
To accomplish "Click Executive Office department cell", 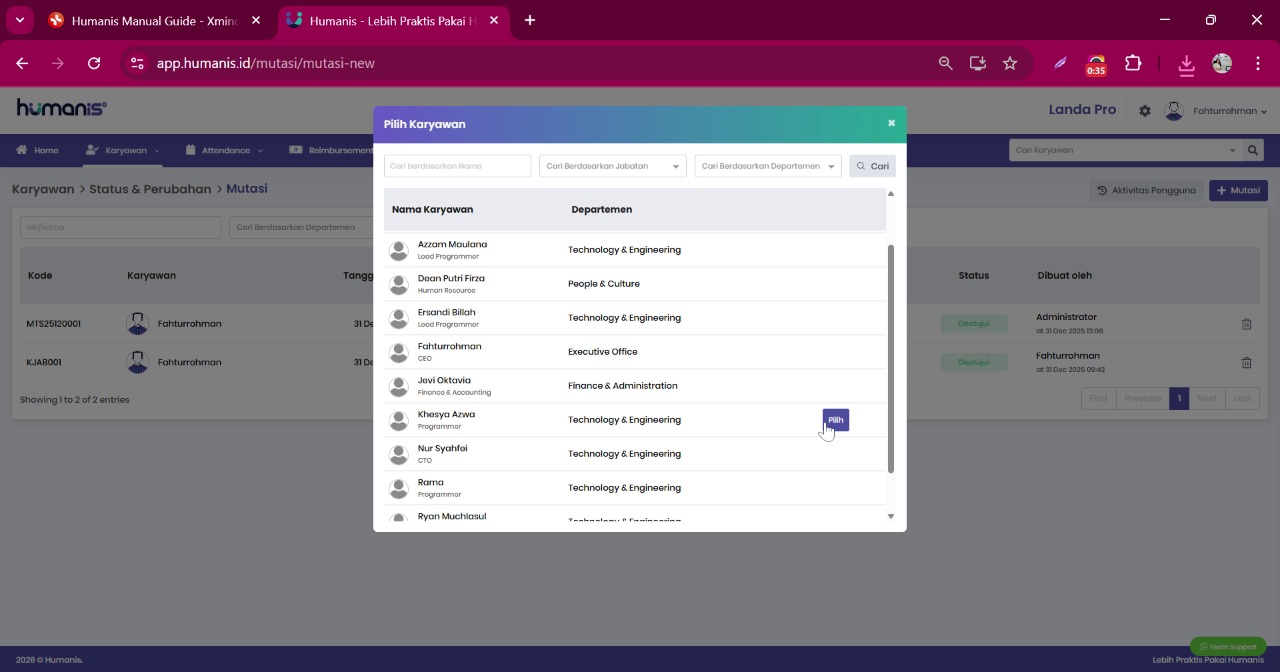I will click(603, 352).
